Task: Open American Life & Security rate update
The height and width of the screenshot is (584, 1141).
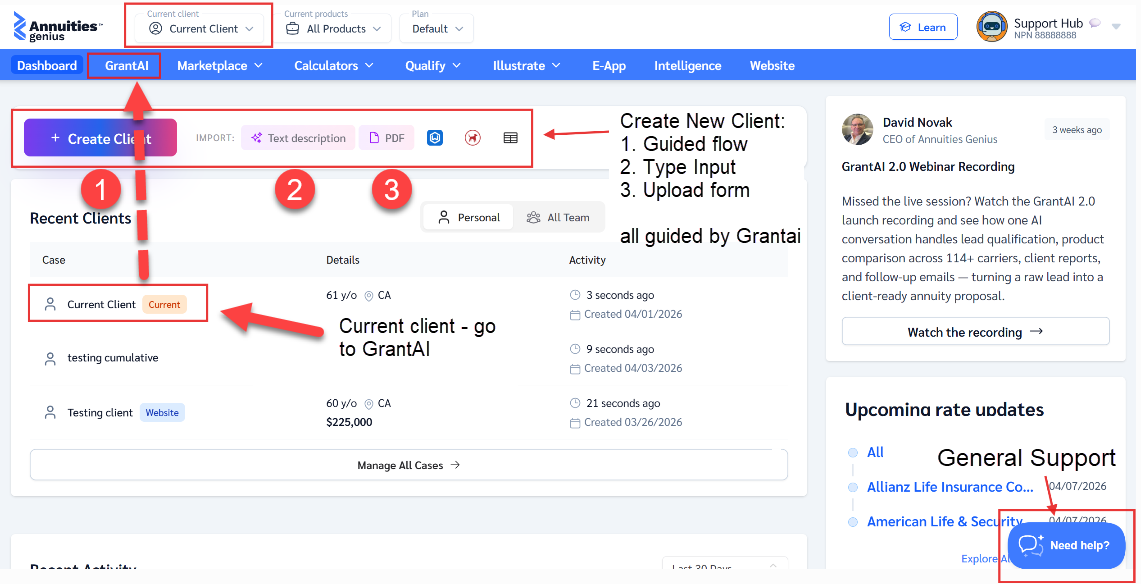Action: [945, 521]
